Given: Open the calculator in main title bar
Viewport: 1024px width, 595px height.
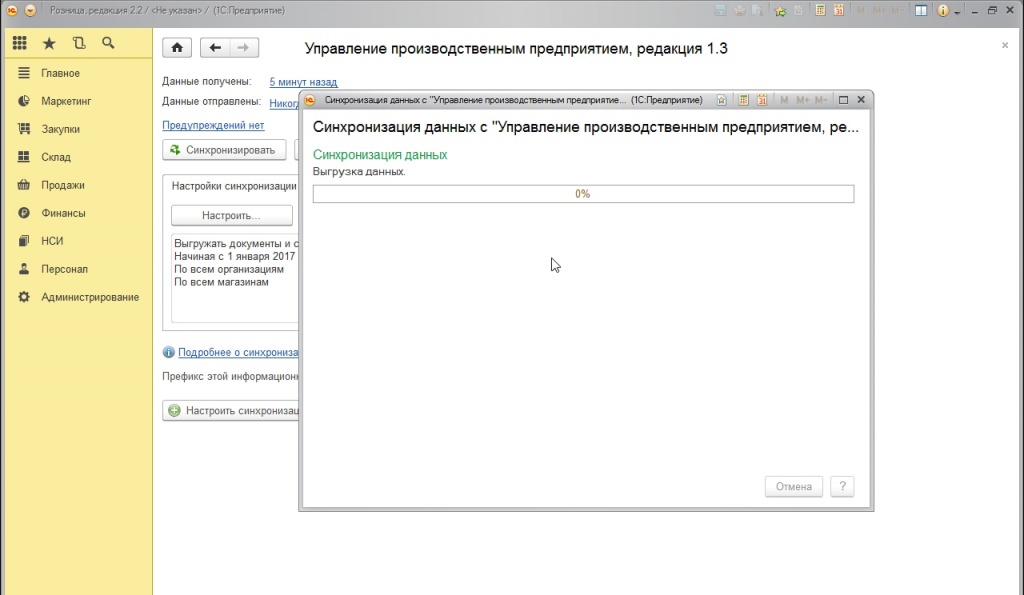Looking at the screenshot, I should 820,10.
